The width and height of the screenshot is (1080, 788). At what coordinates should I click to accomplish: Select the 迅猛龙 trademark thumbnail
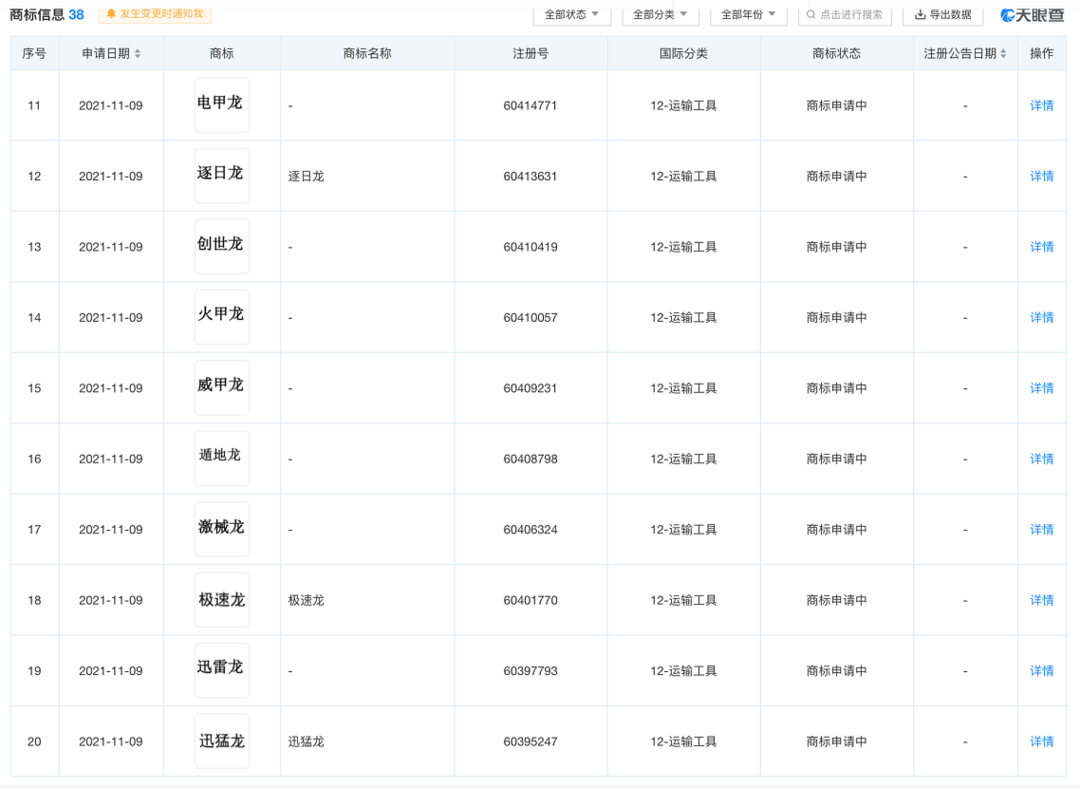click(x=221, y=741)
